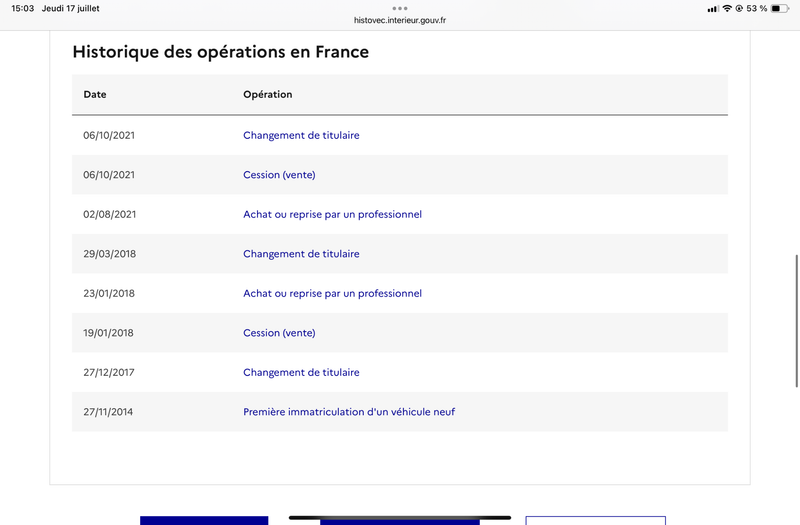Open the 23/01/2018 Achat ou reprise par un professionnel entry

coord(332,293)
